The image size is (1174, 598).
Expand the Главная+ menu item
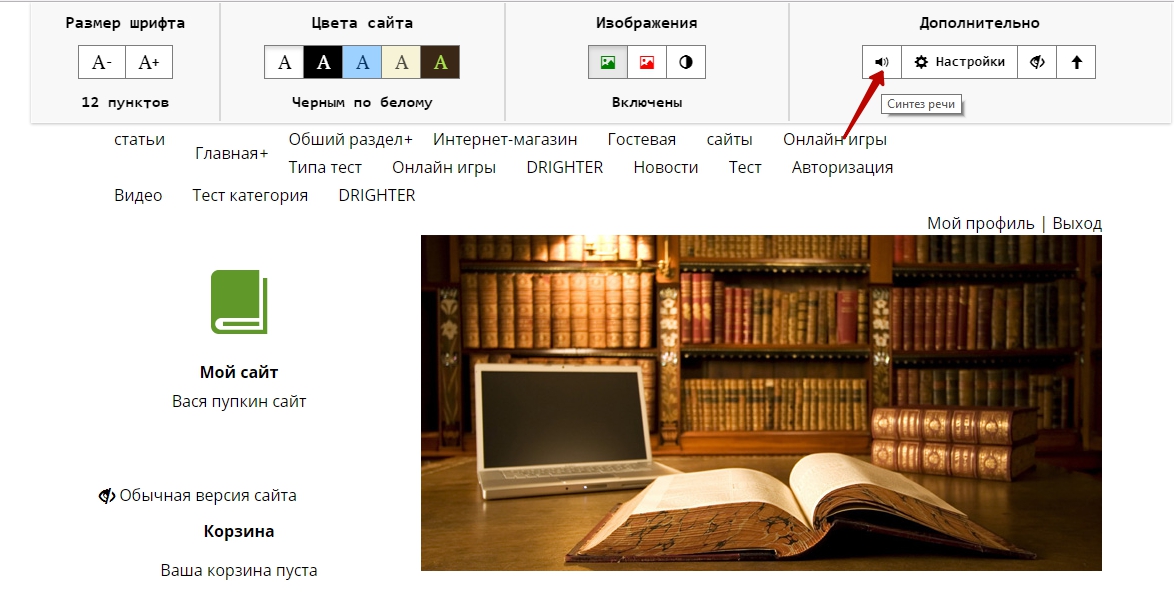231,154
